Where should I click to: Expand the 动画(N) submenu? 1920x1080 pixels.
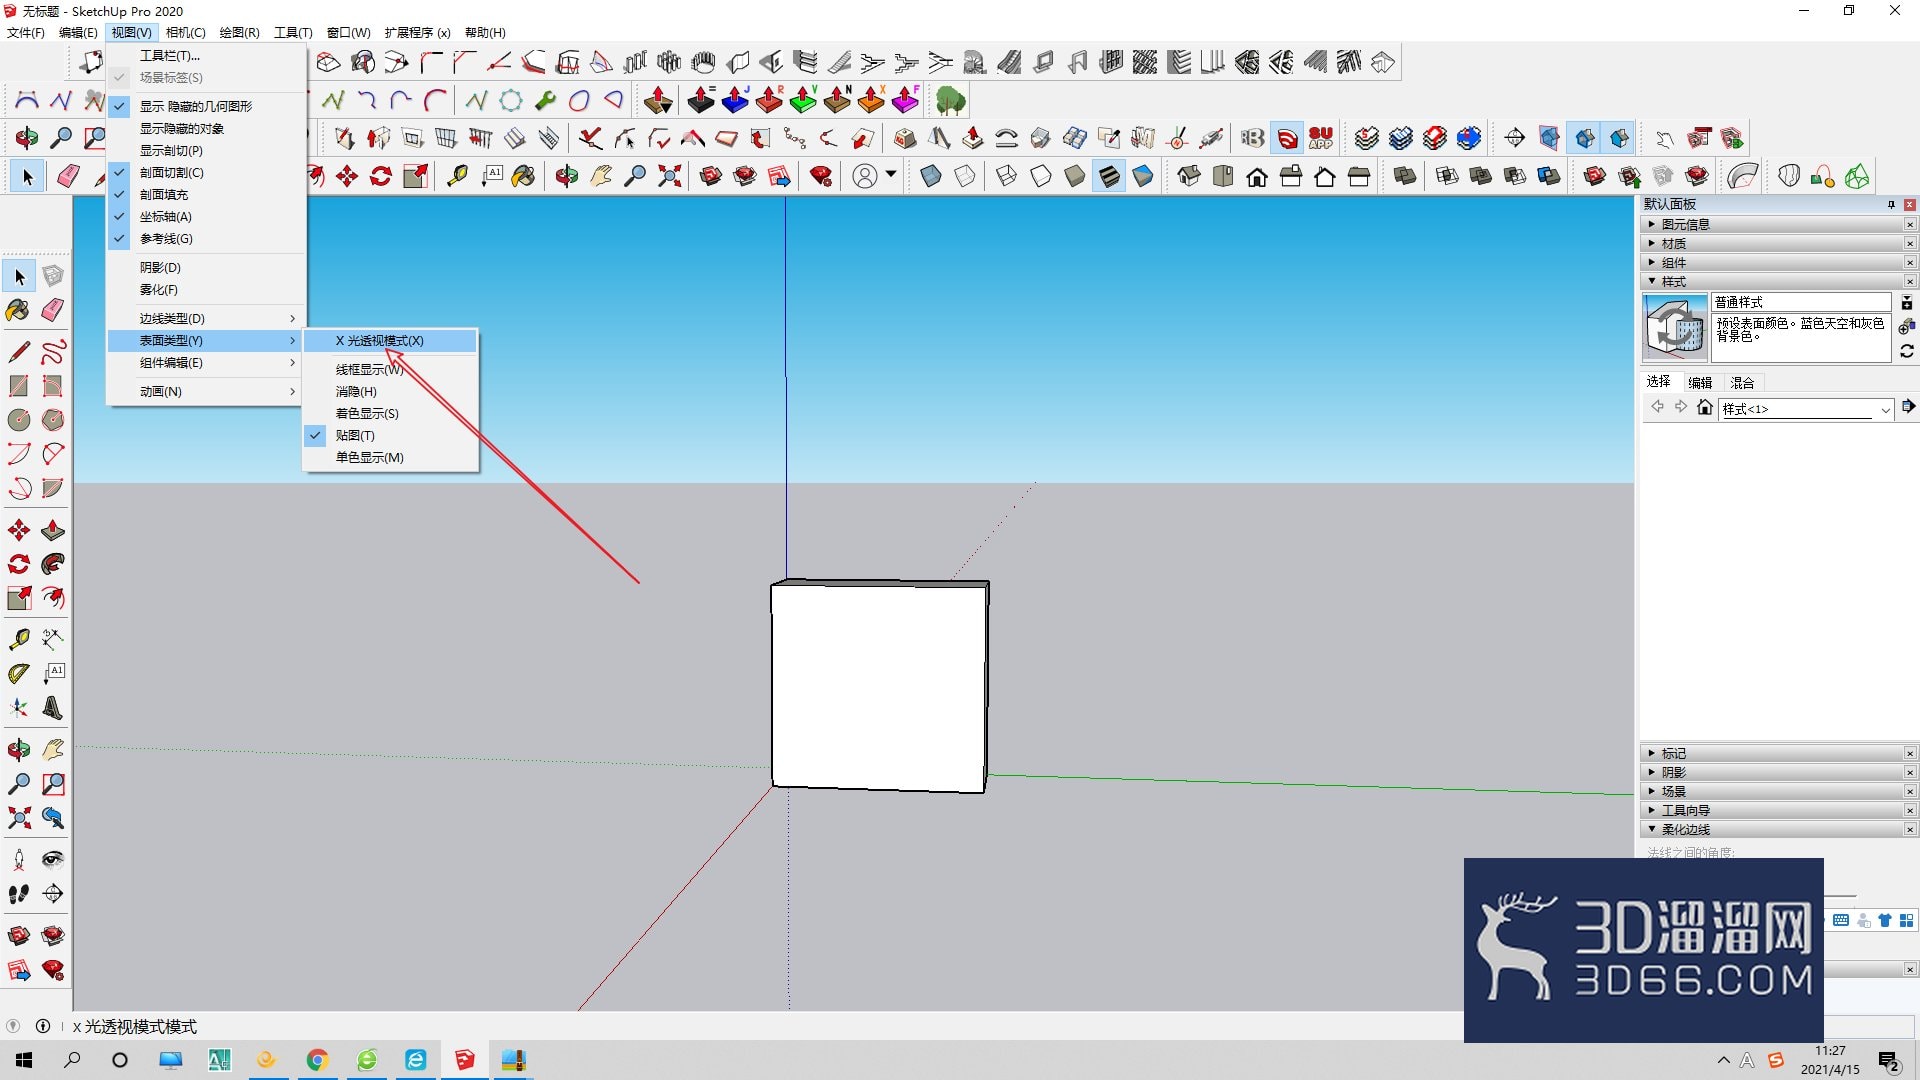206,392
